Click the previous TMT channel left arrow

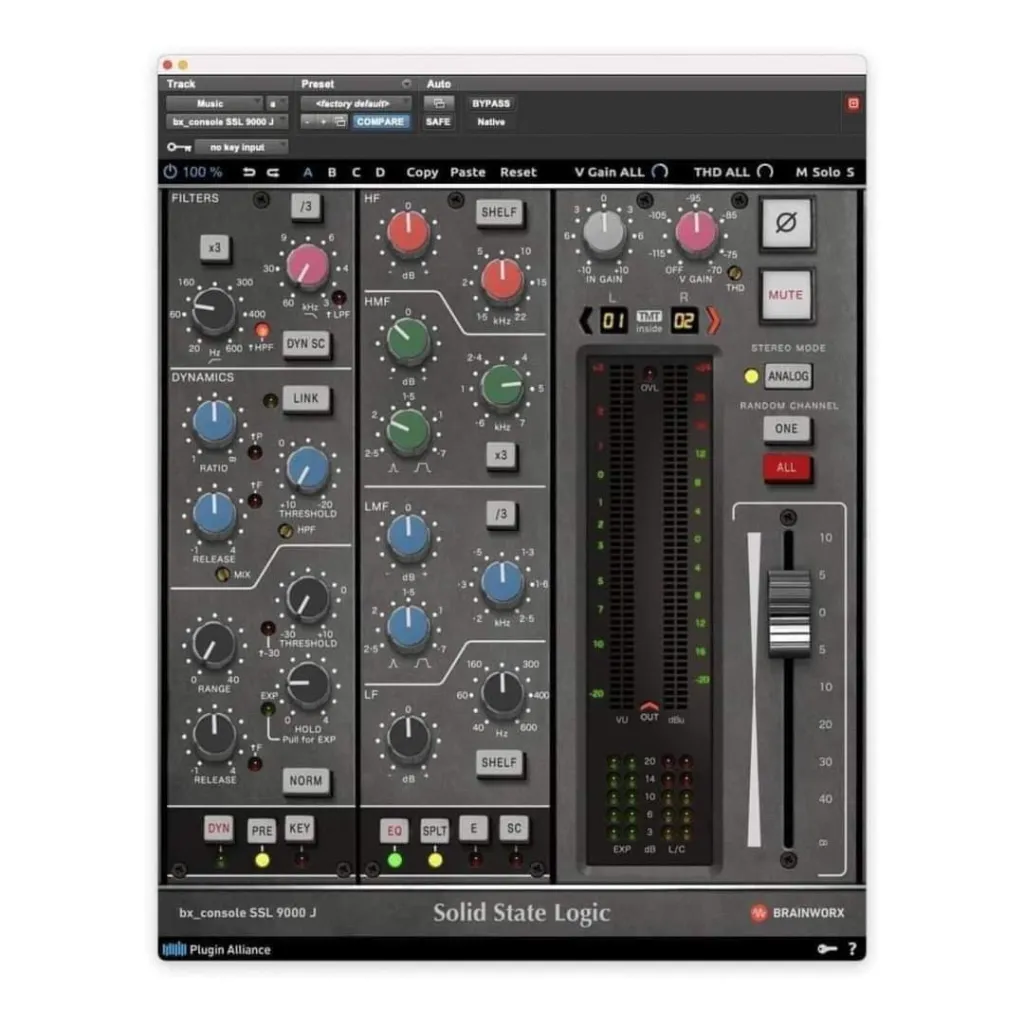point(586,321)
